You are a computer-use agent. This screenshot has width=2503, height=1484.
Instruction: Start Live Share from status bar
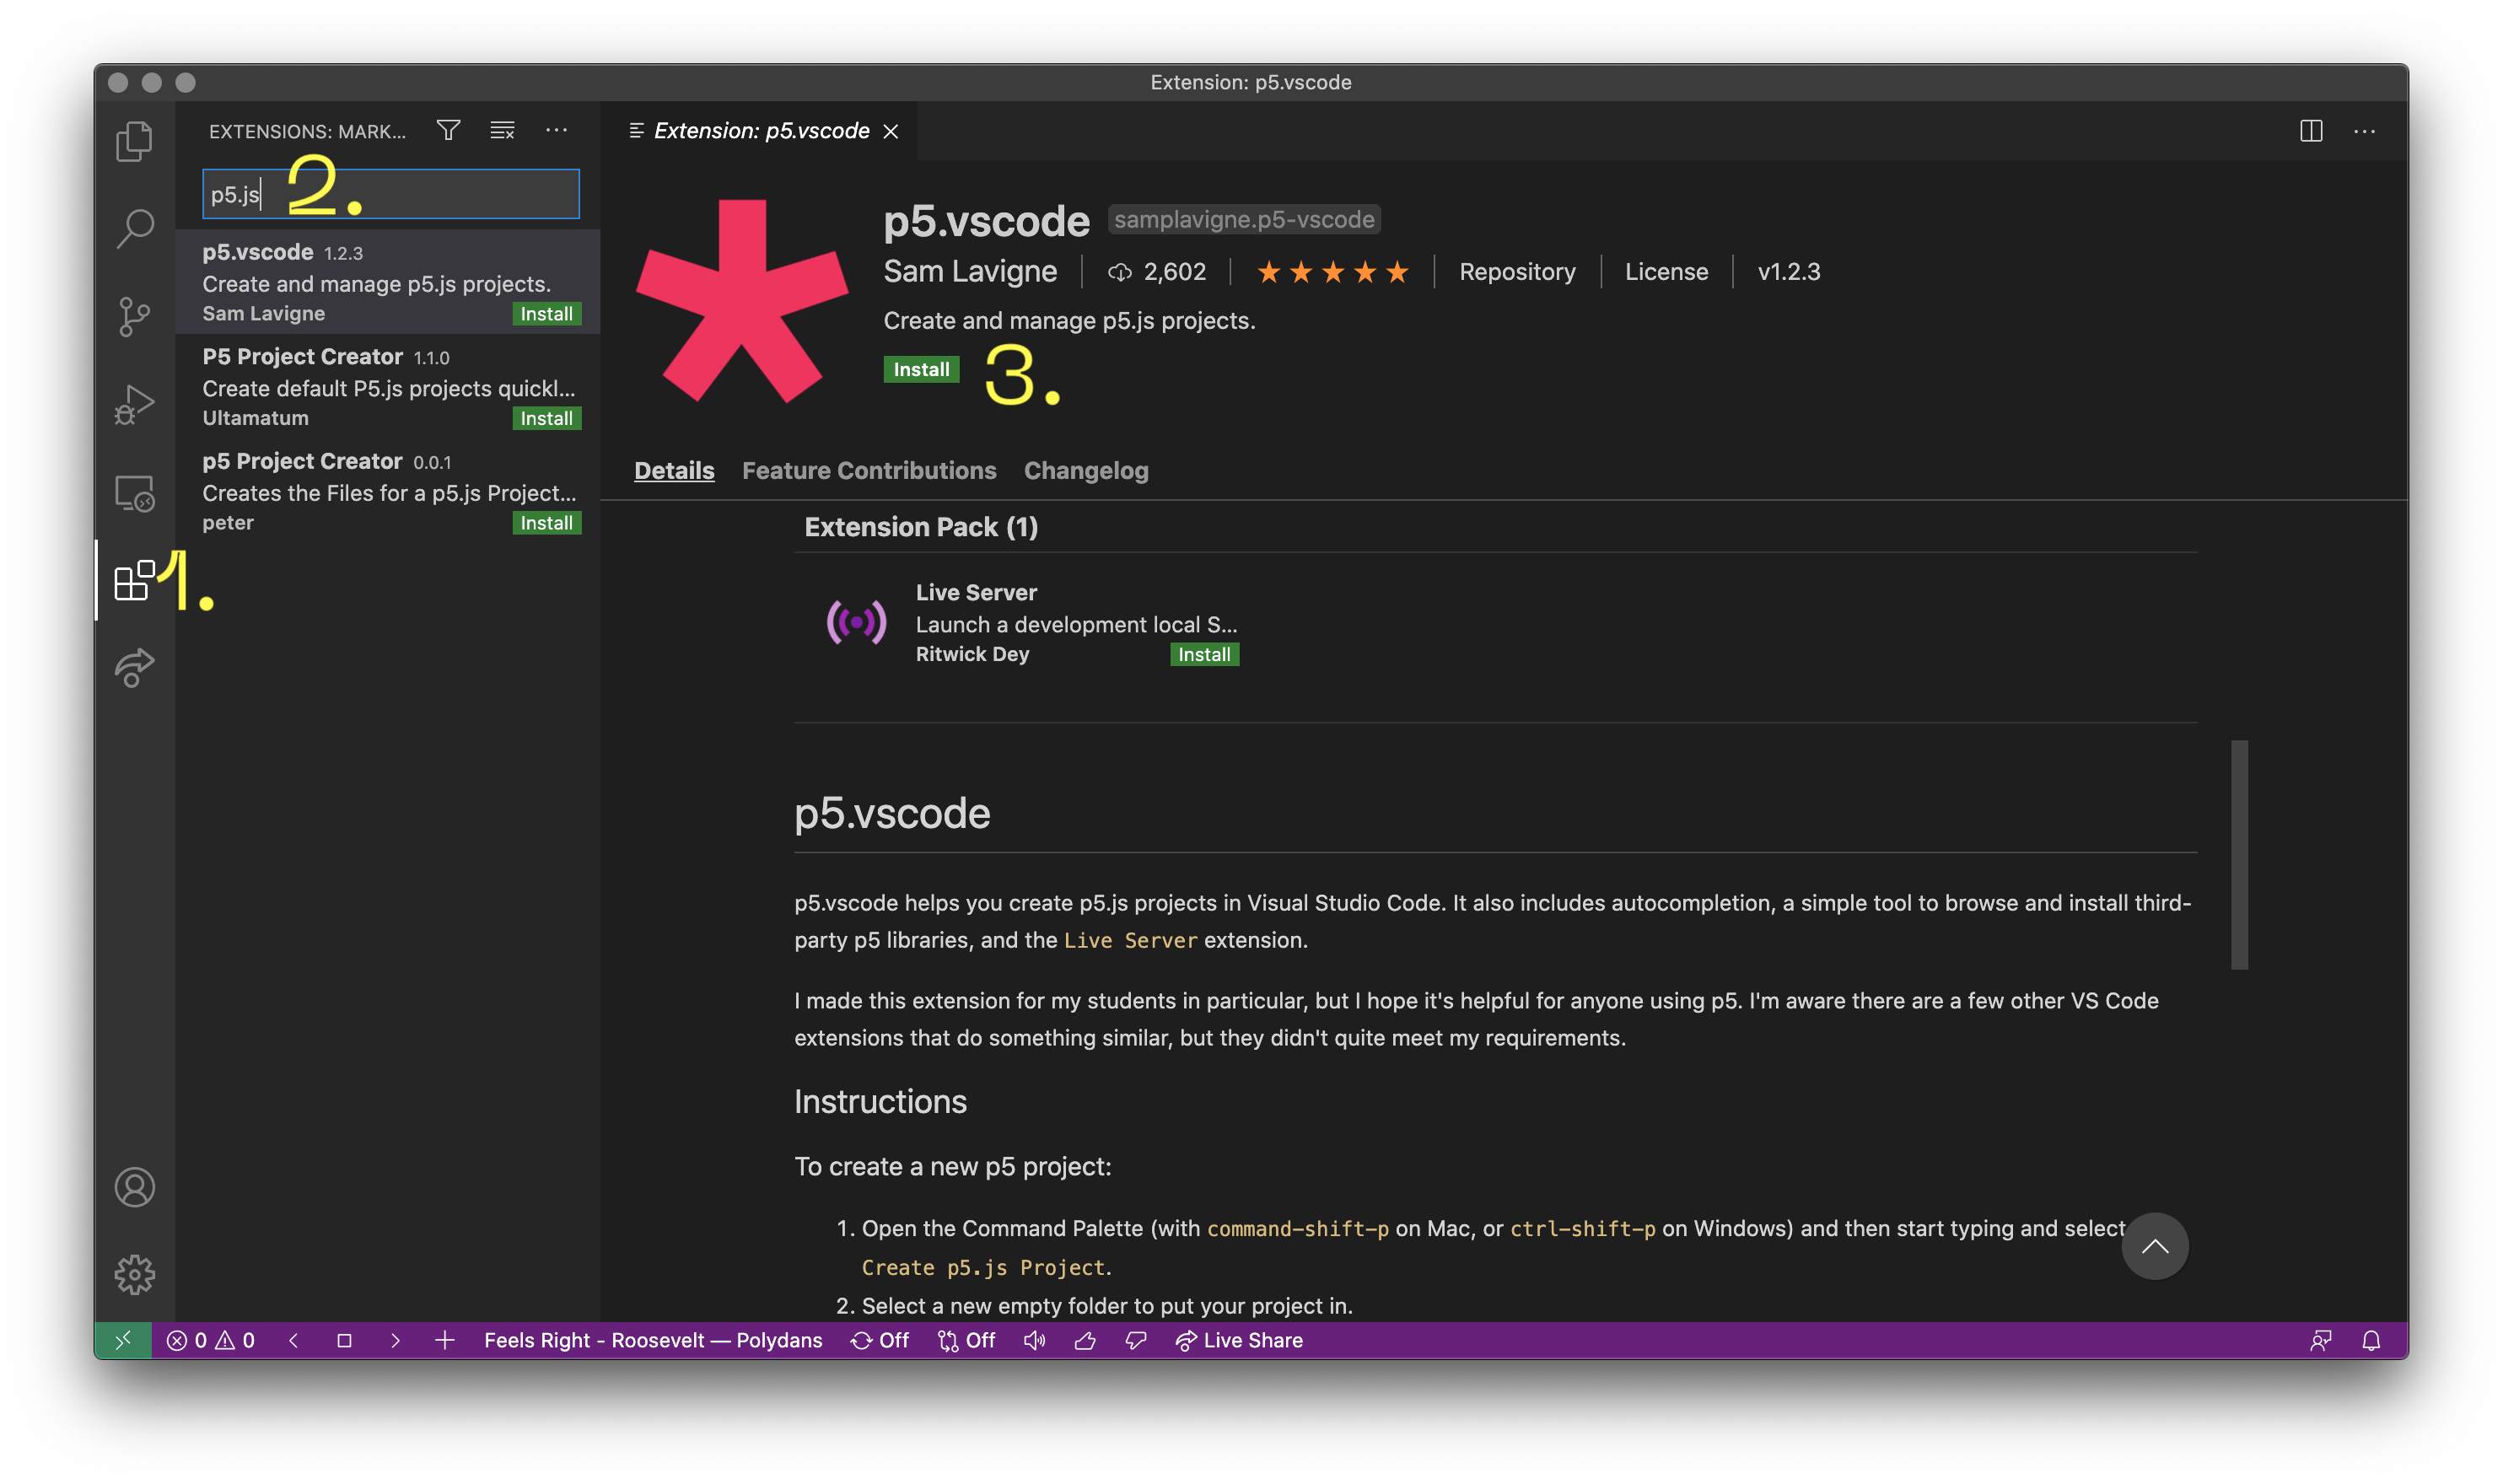(x=1238, y=1340)
